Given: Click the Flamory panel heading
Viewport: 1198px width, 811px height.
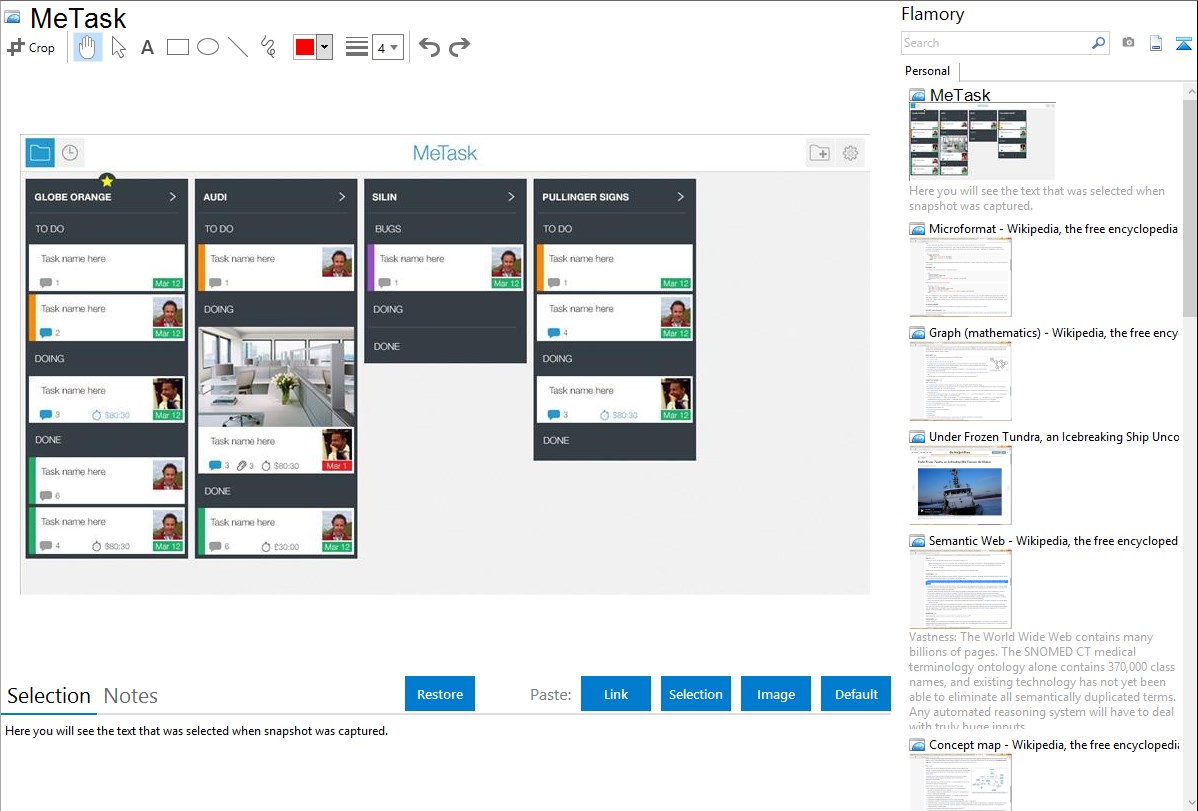Looking at the screenshot, I should [933, 14].
